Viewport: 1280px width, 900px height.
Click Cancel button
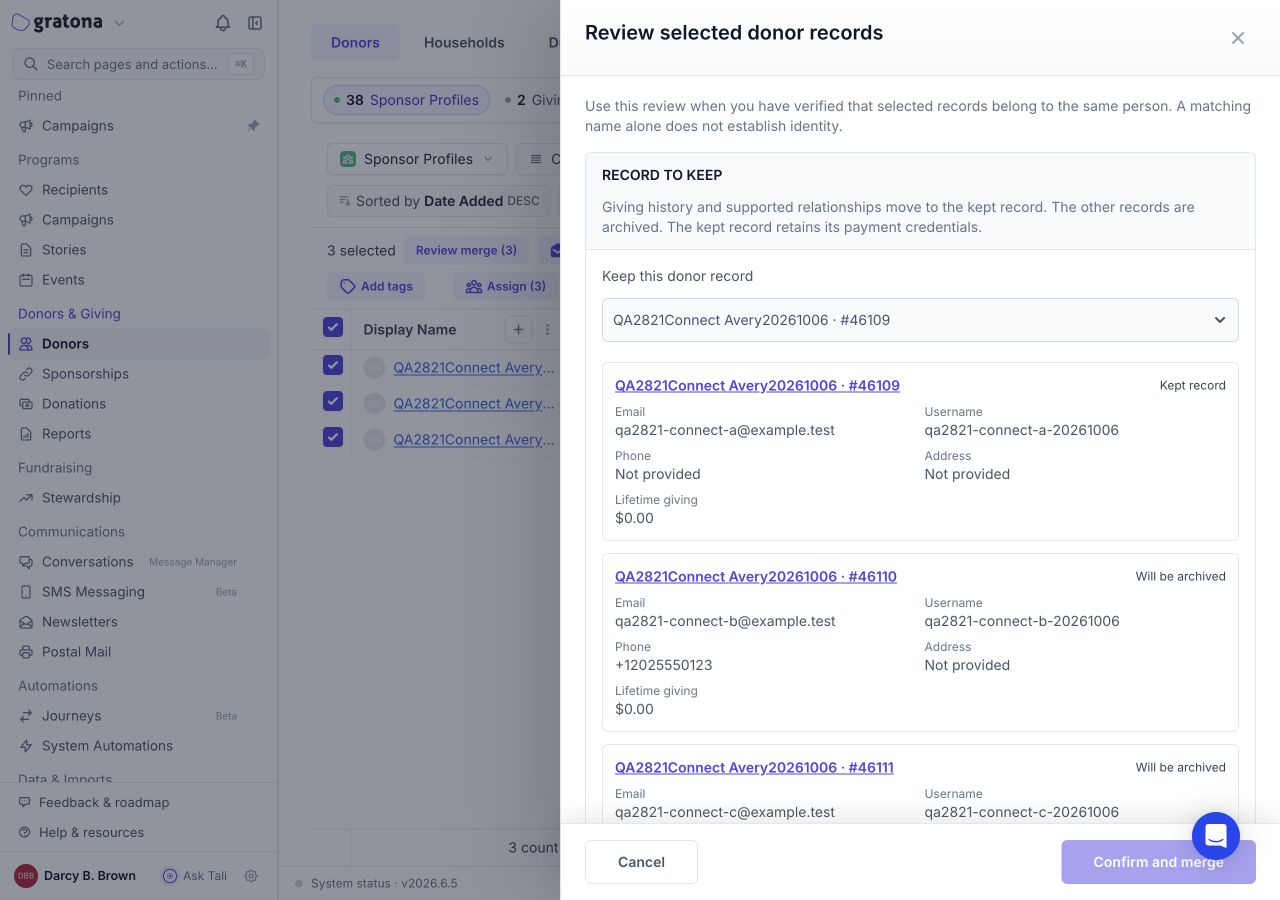coord(641,862)
